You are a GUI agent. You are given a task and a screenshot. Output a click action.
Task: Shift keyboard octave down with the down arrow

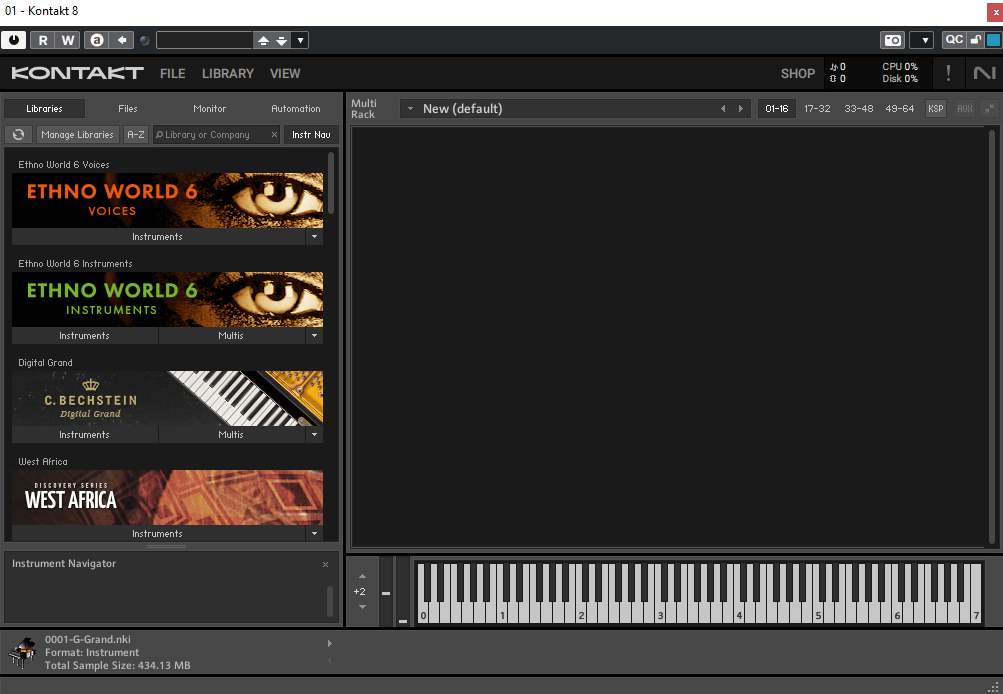coord(362,606)
